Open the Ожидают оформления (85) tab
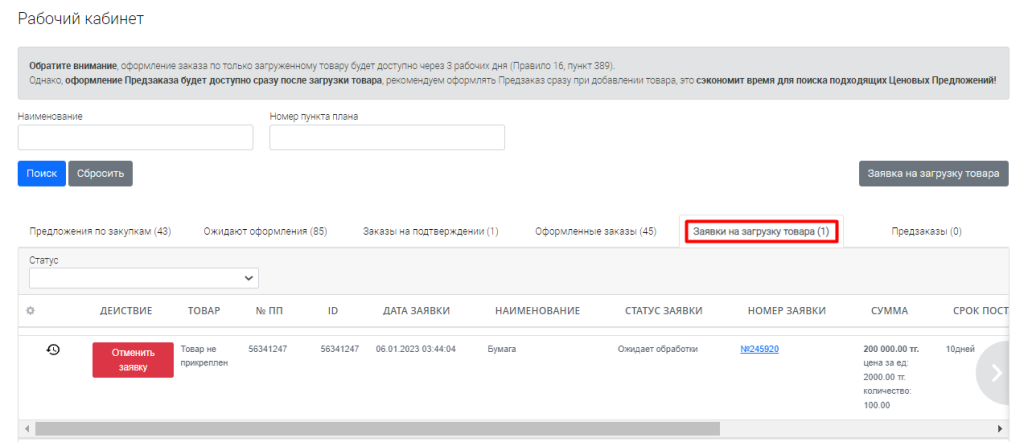 [265, 231]
